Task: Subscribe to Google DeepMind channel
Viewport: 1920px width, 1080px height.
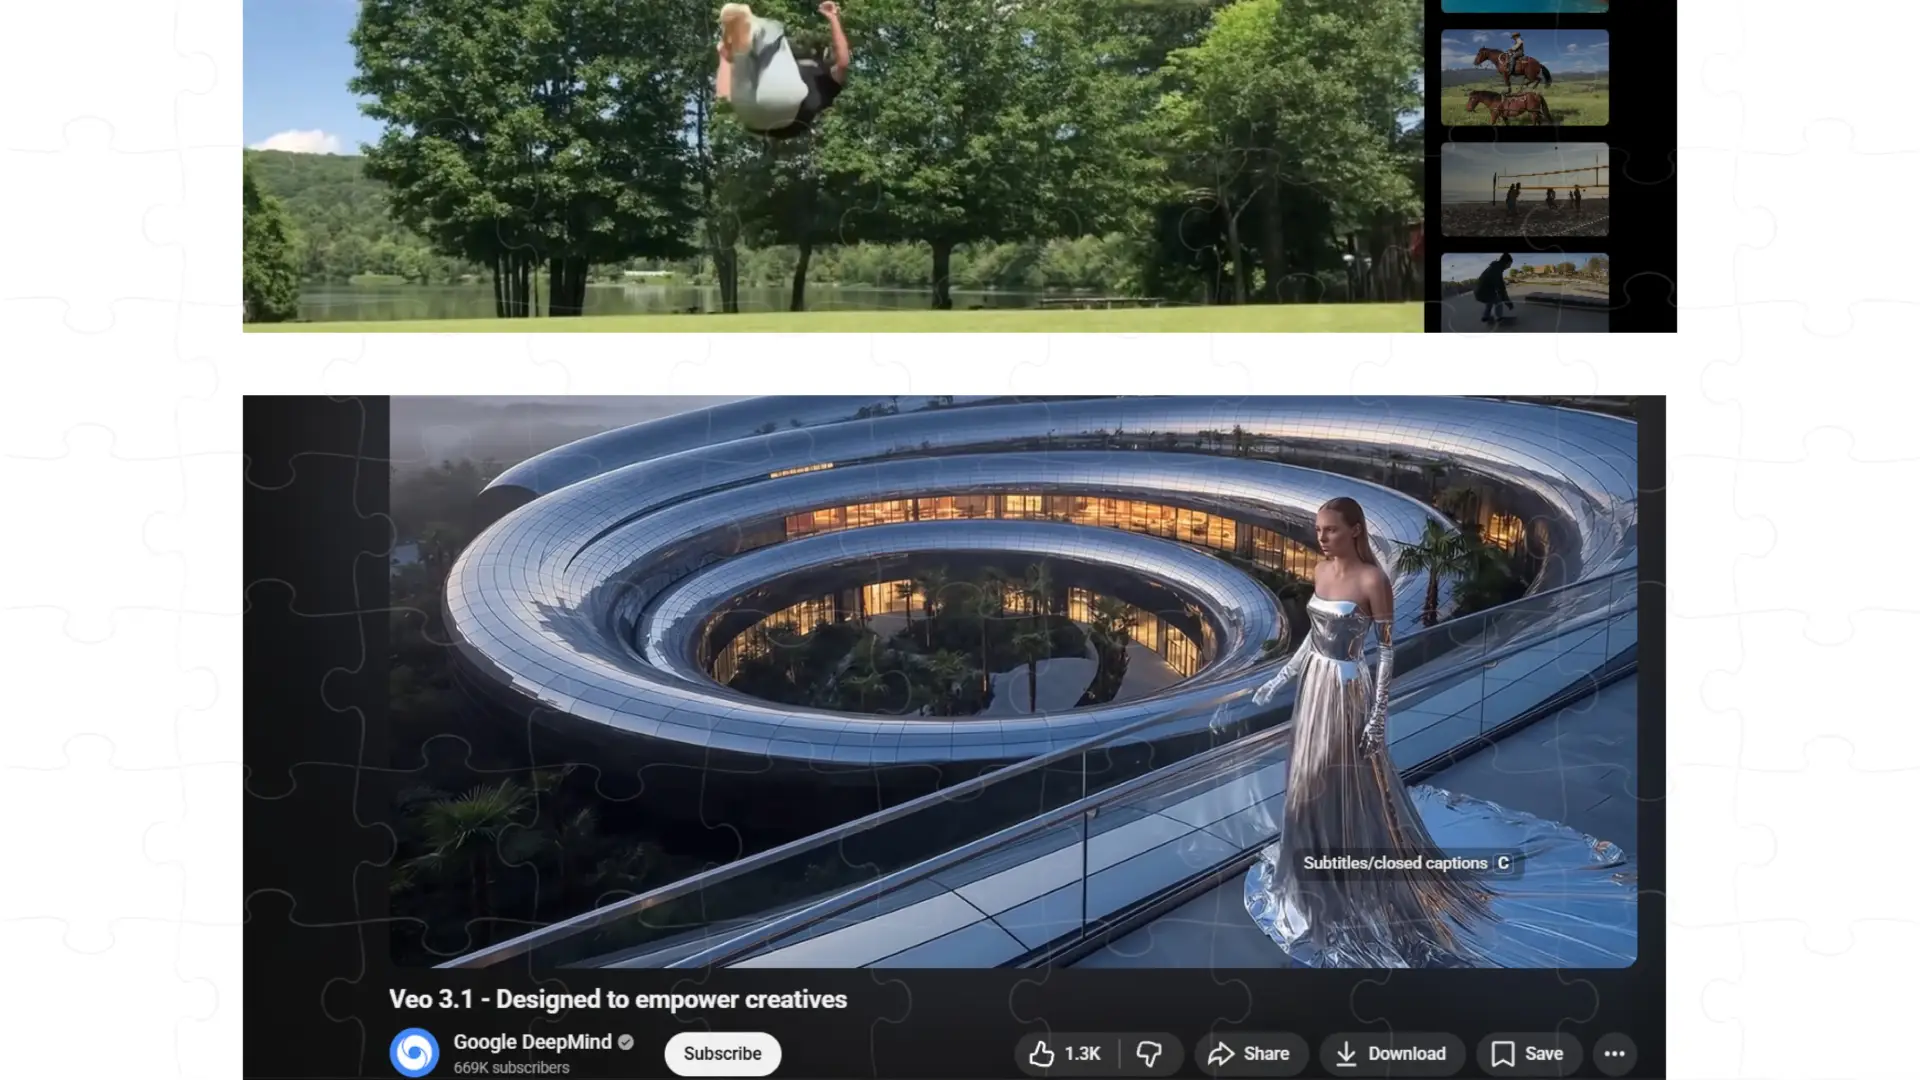Action: 722,1053
